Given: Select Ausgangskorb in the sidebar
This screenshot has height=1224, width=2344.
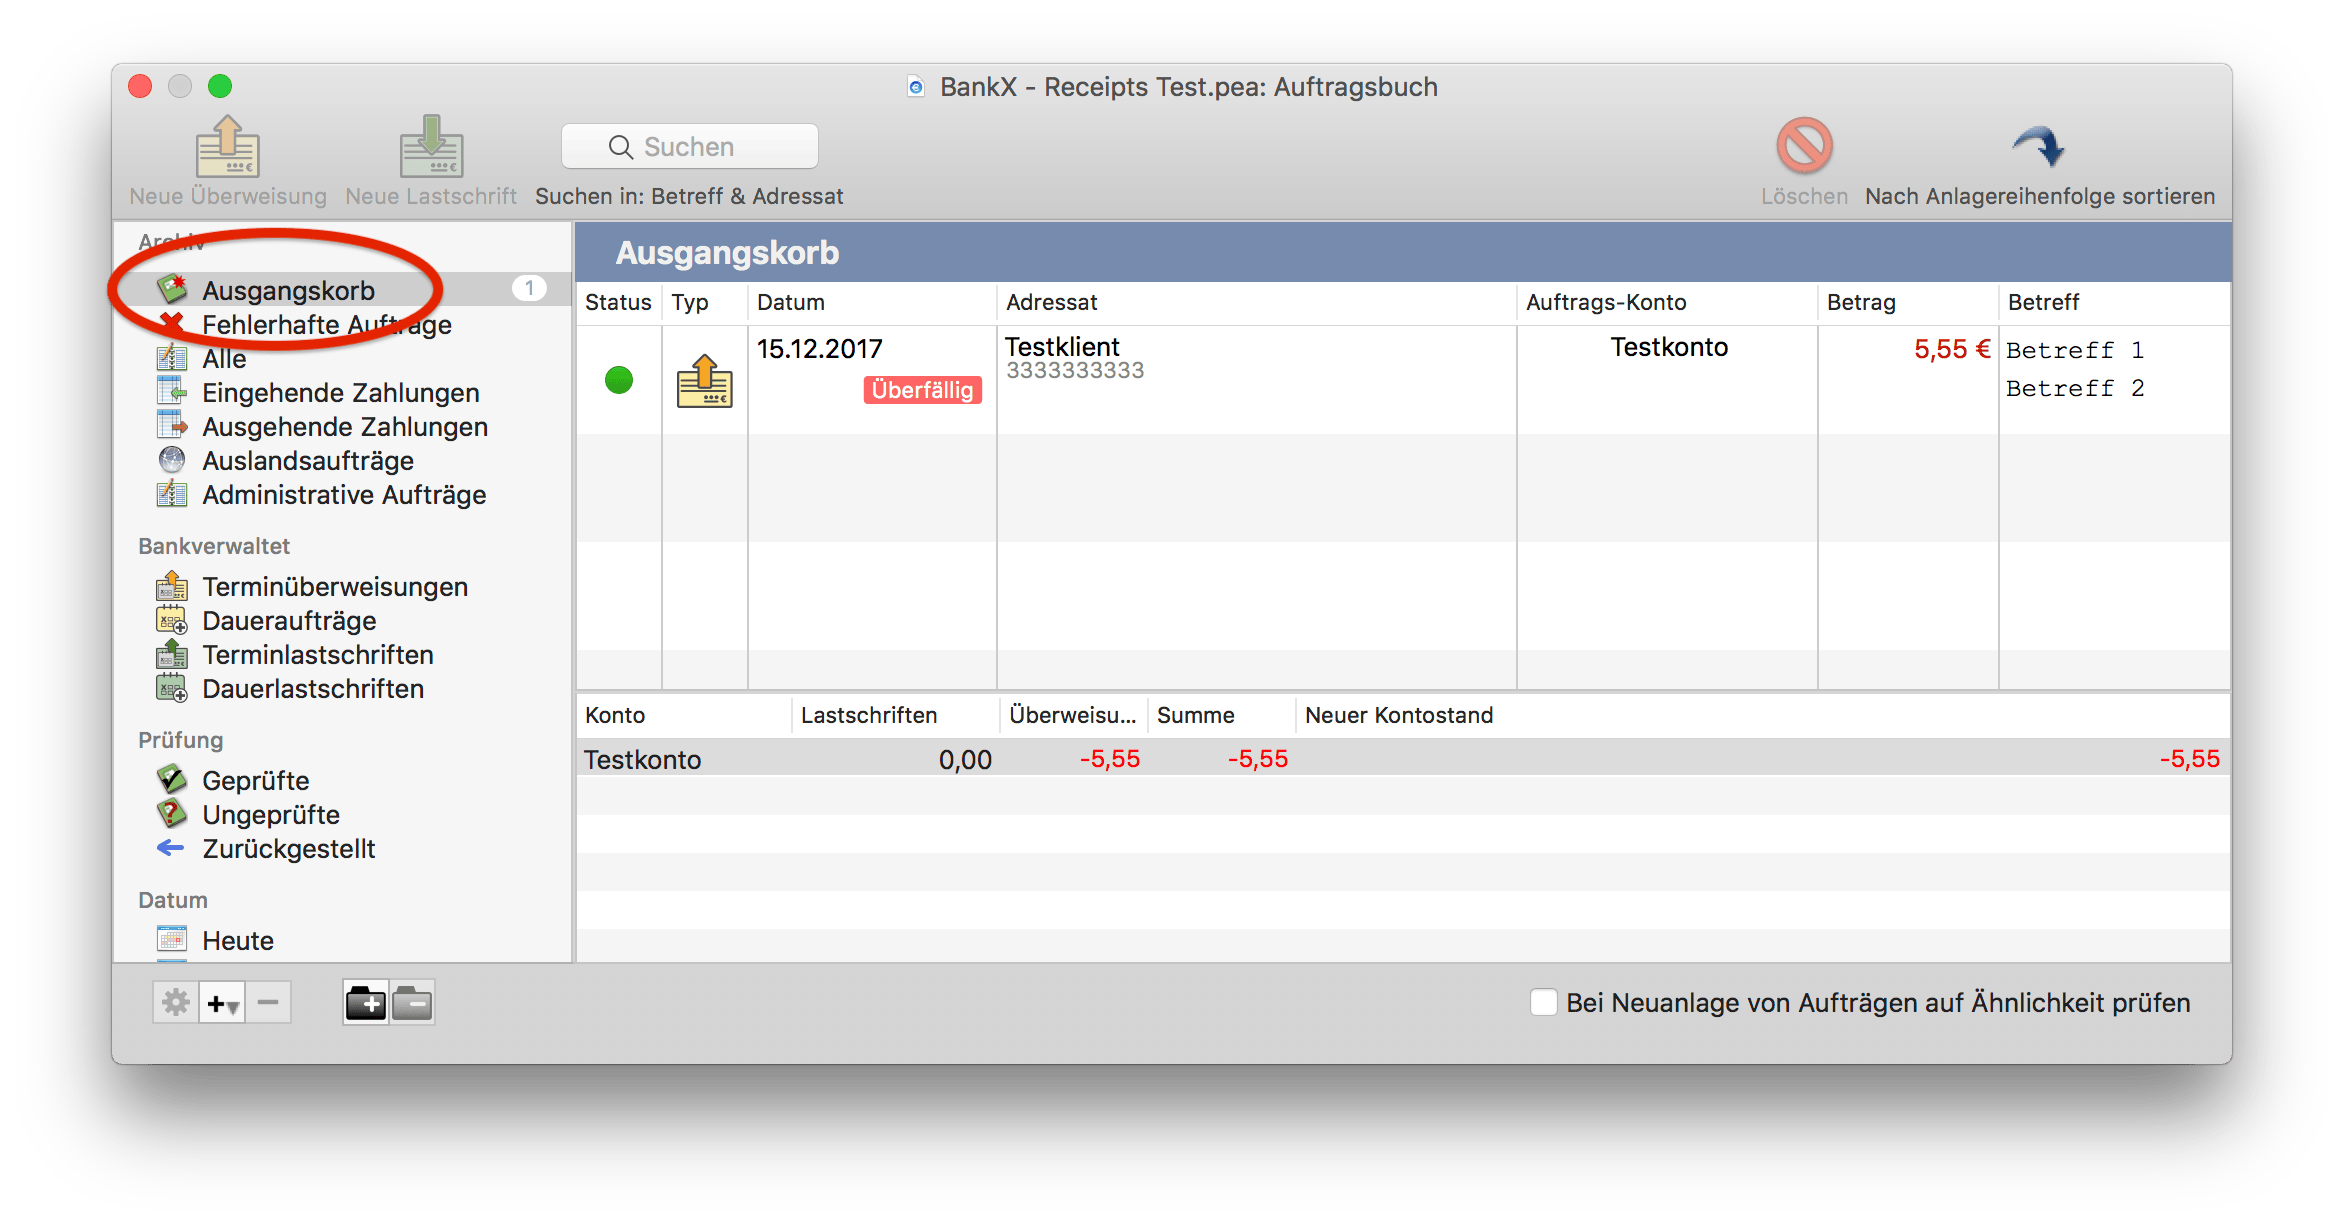Looking at the screenshot, I should click(288, 290).
